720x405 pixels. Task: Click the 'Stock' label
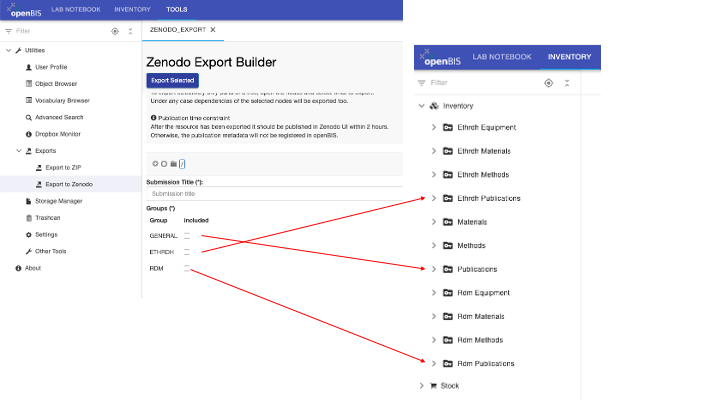(x=450, y=386)
